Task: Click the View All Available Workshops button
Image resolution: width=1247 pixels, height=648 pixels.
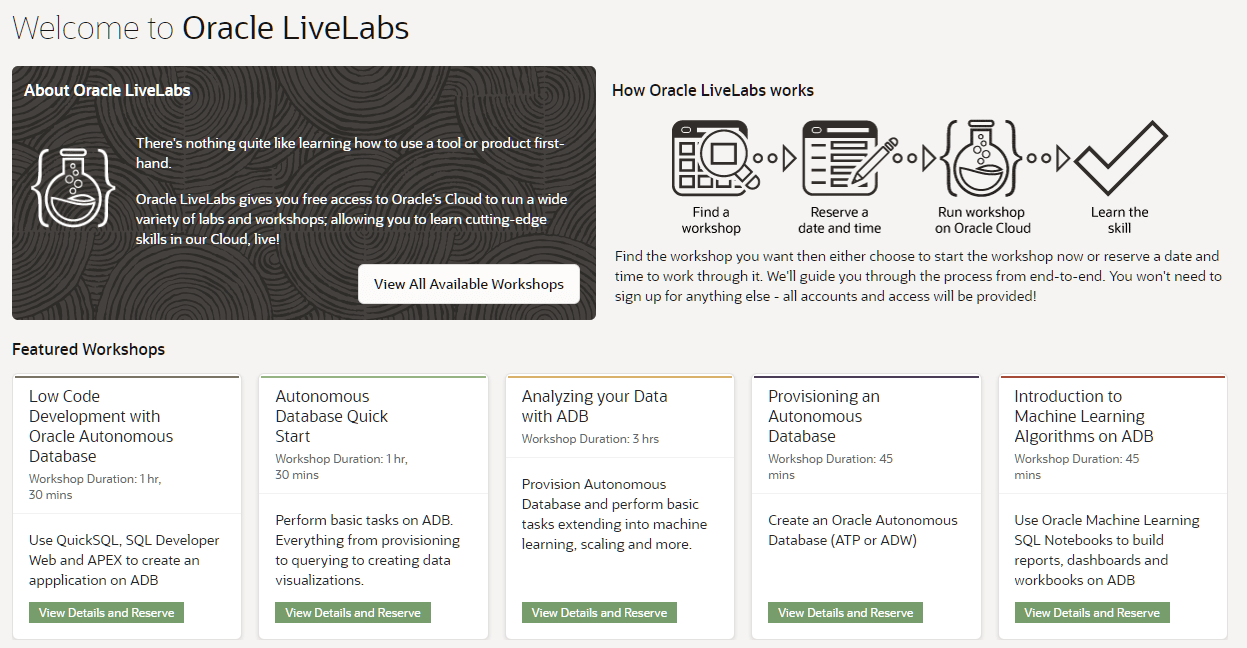Action: (x=468, y=284)
